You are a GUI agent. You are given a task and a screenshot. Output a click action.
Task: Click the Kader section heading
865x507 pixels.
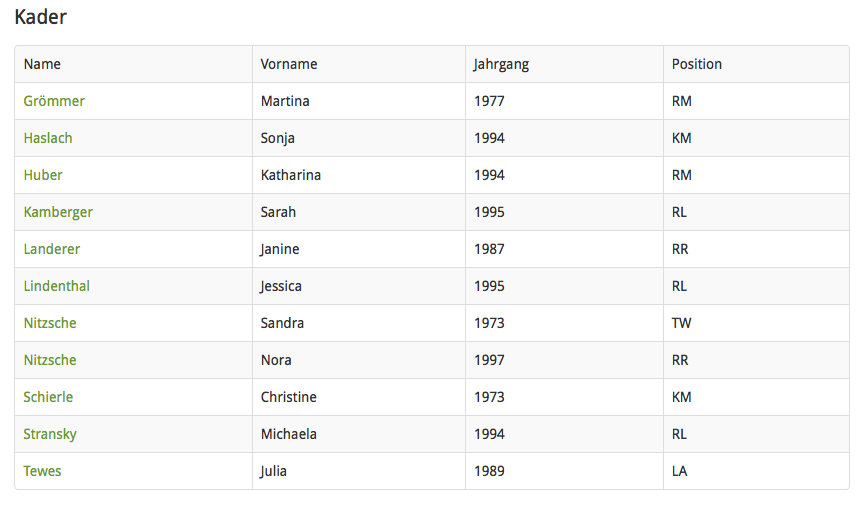pos(40,17)
